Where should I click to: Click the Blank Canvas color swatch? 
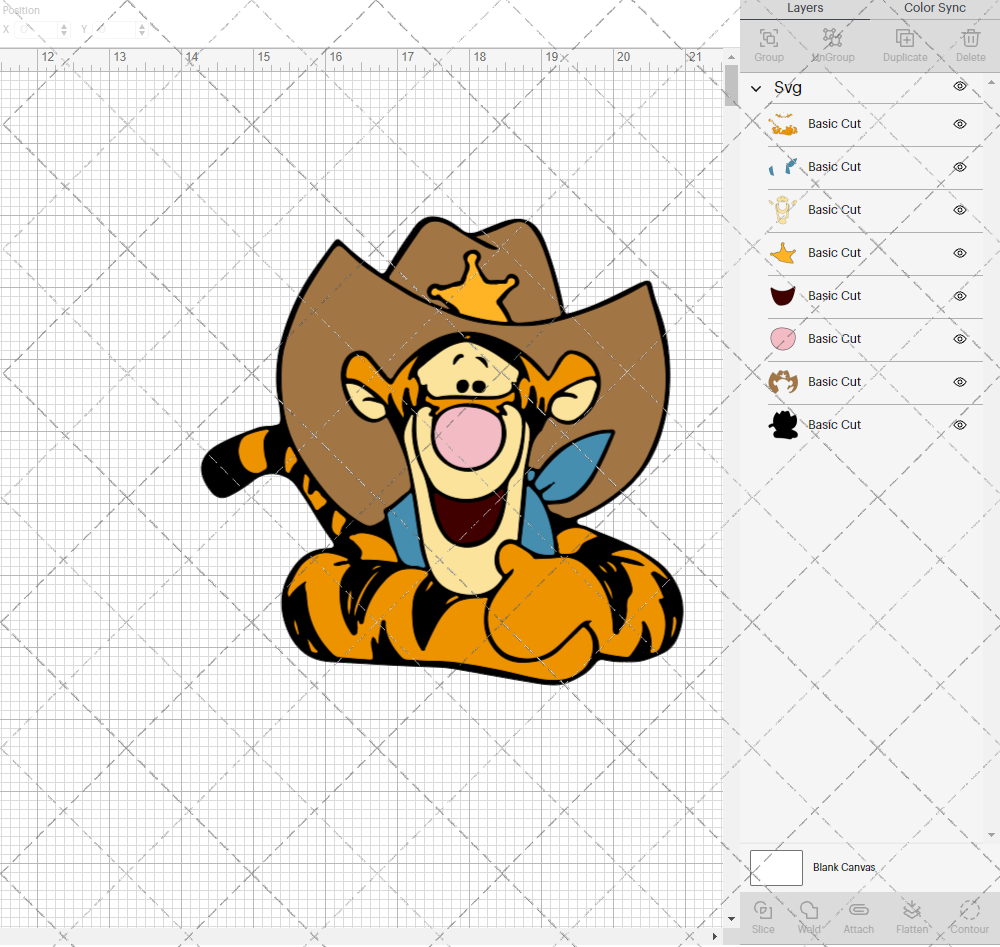[776, 868]
